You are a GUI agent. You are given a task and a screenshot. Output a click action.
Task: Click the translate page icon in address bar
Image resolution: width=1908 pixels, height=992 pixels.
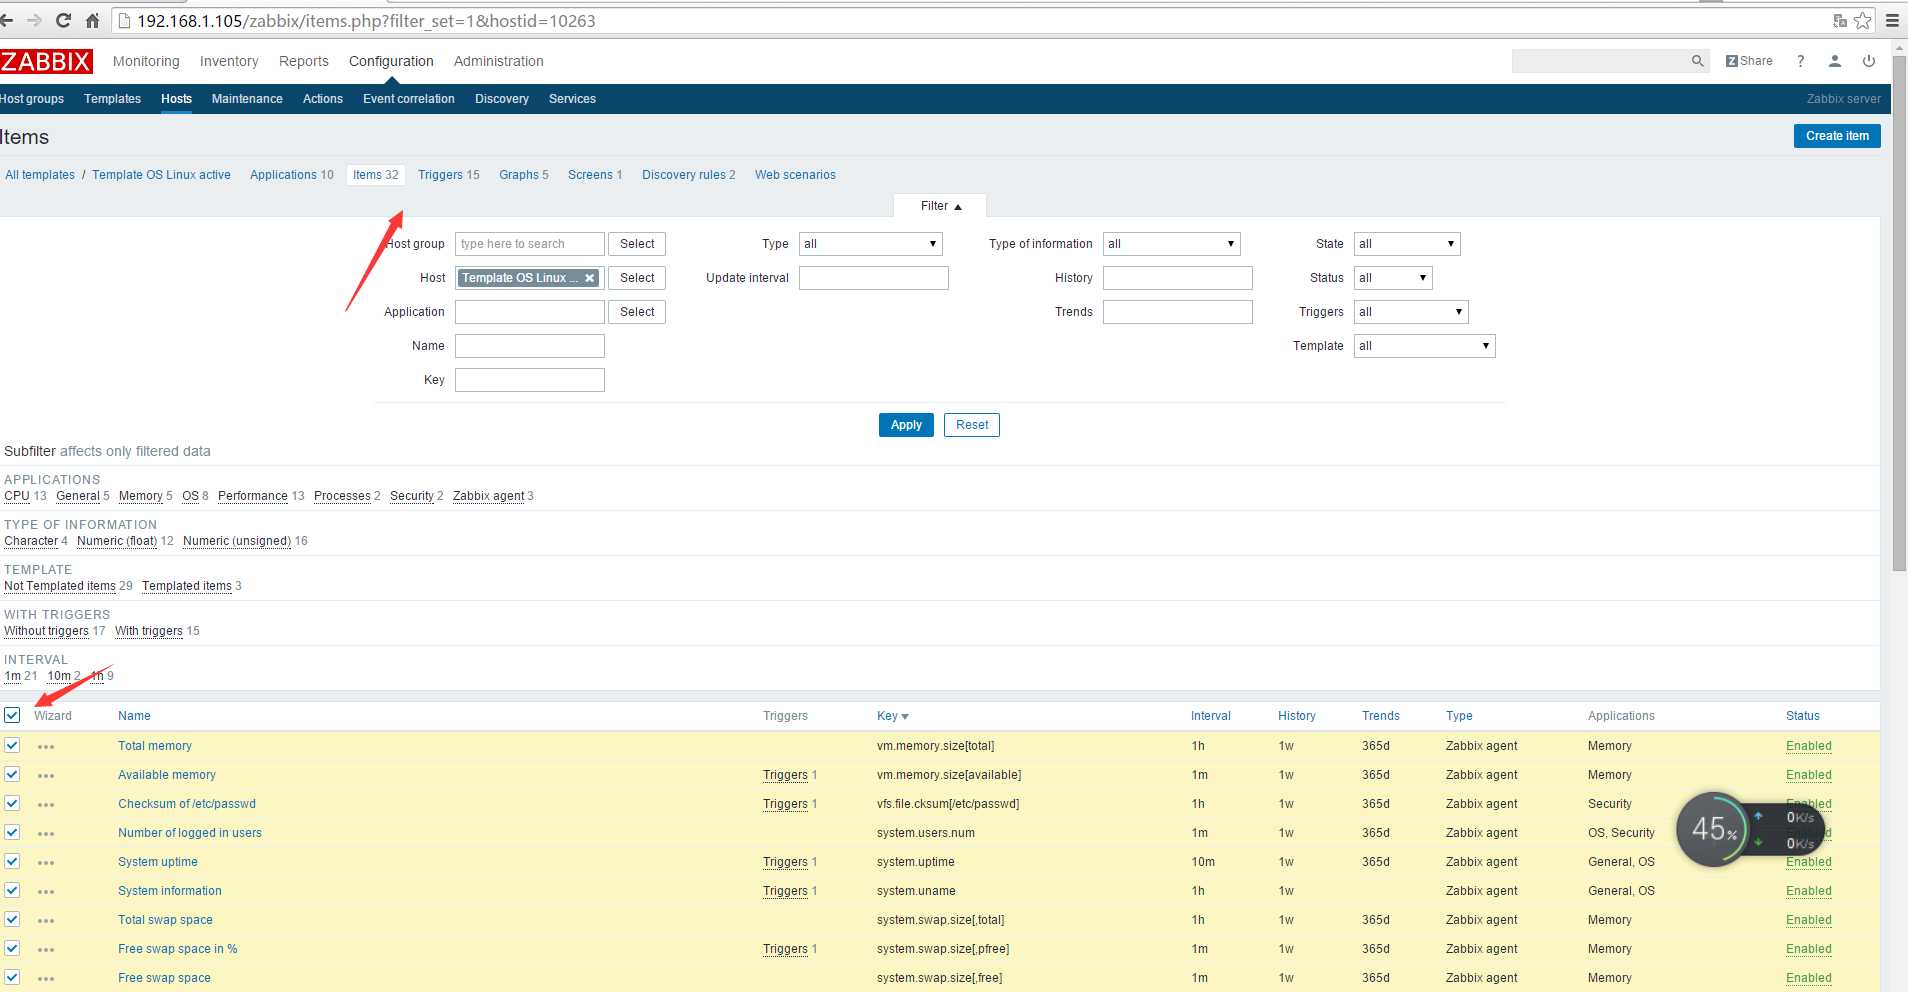(x=1840, y=20)
